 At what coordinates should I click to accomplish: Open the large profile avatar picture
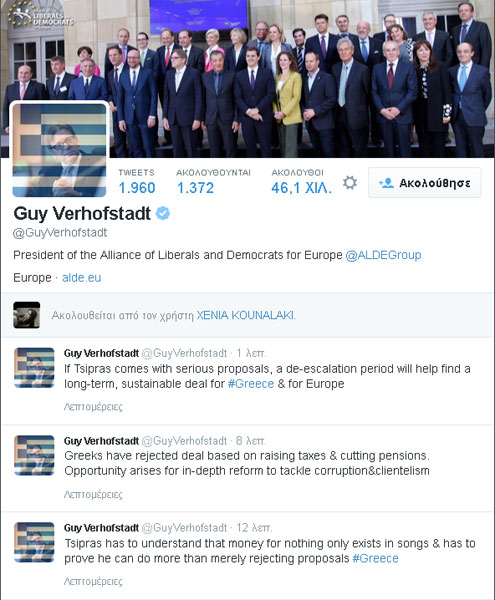click(x=59, y=149)
